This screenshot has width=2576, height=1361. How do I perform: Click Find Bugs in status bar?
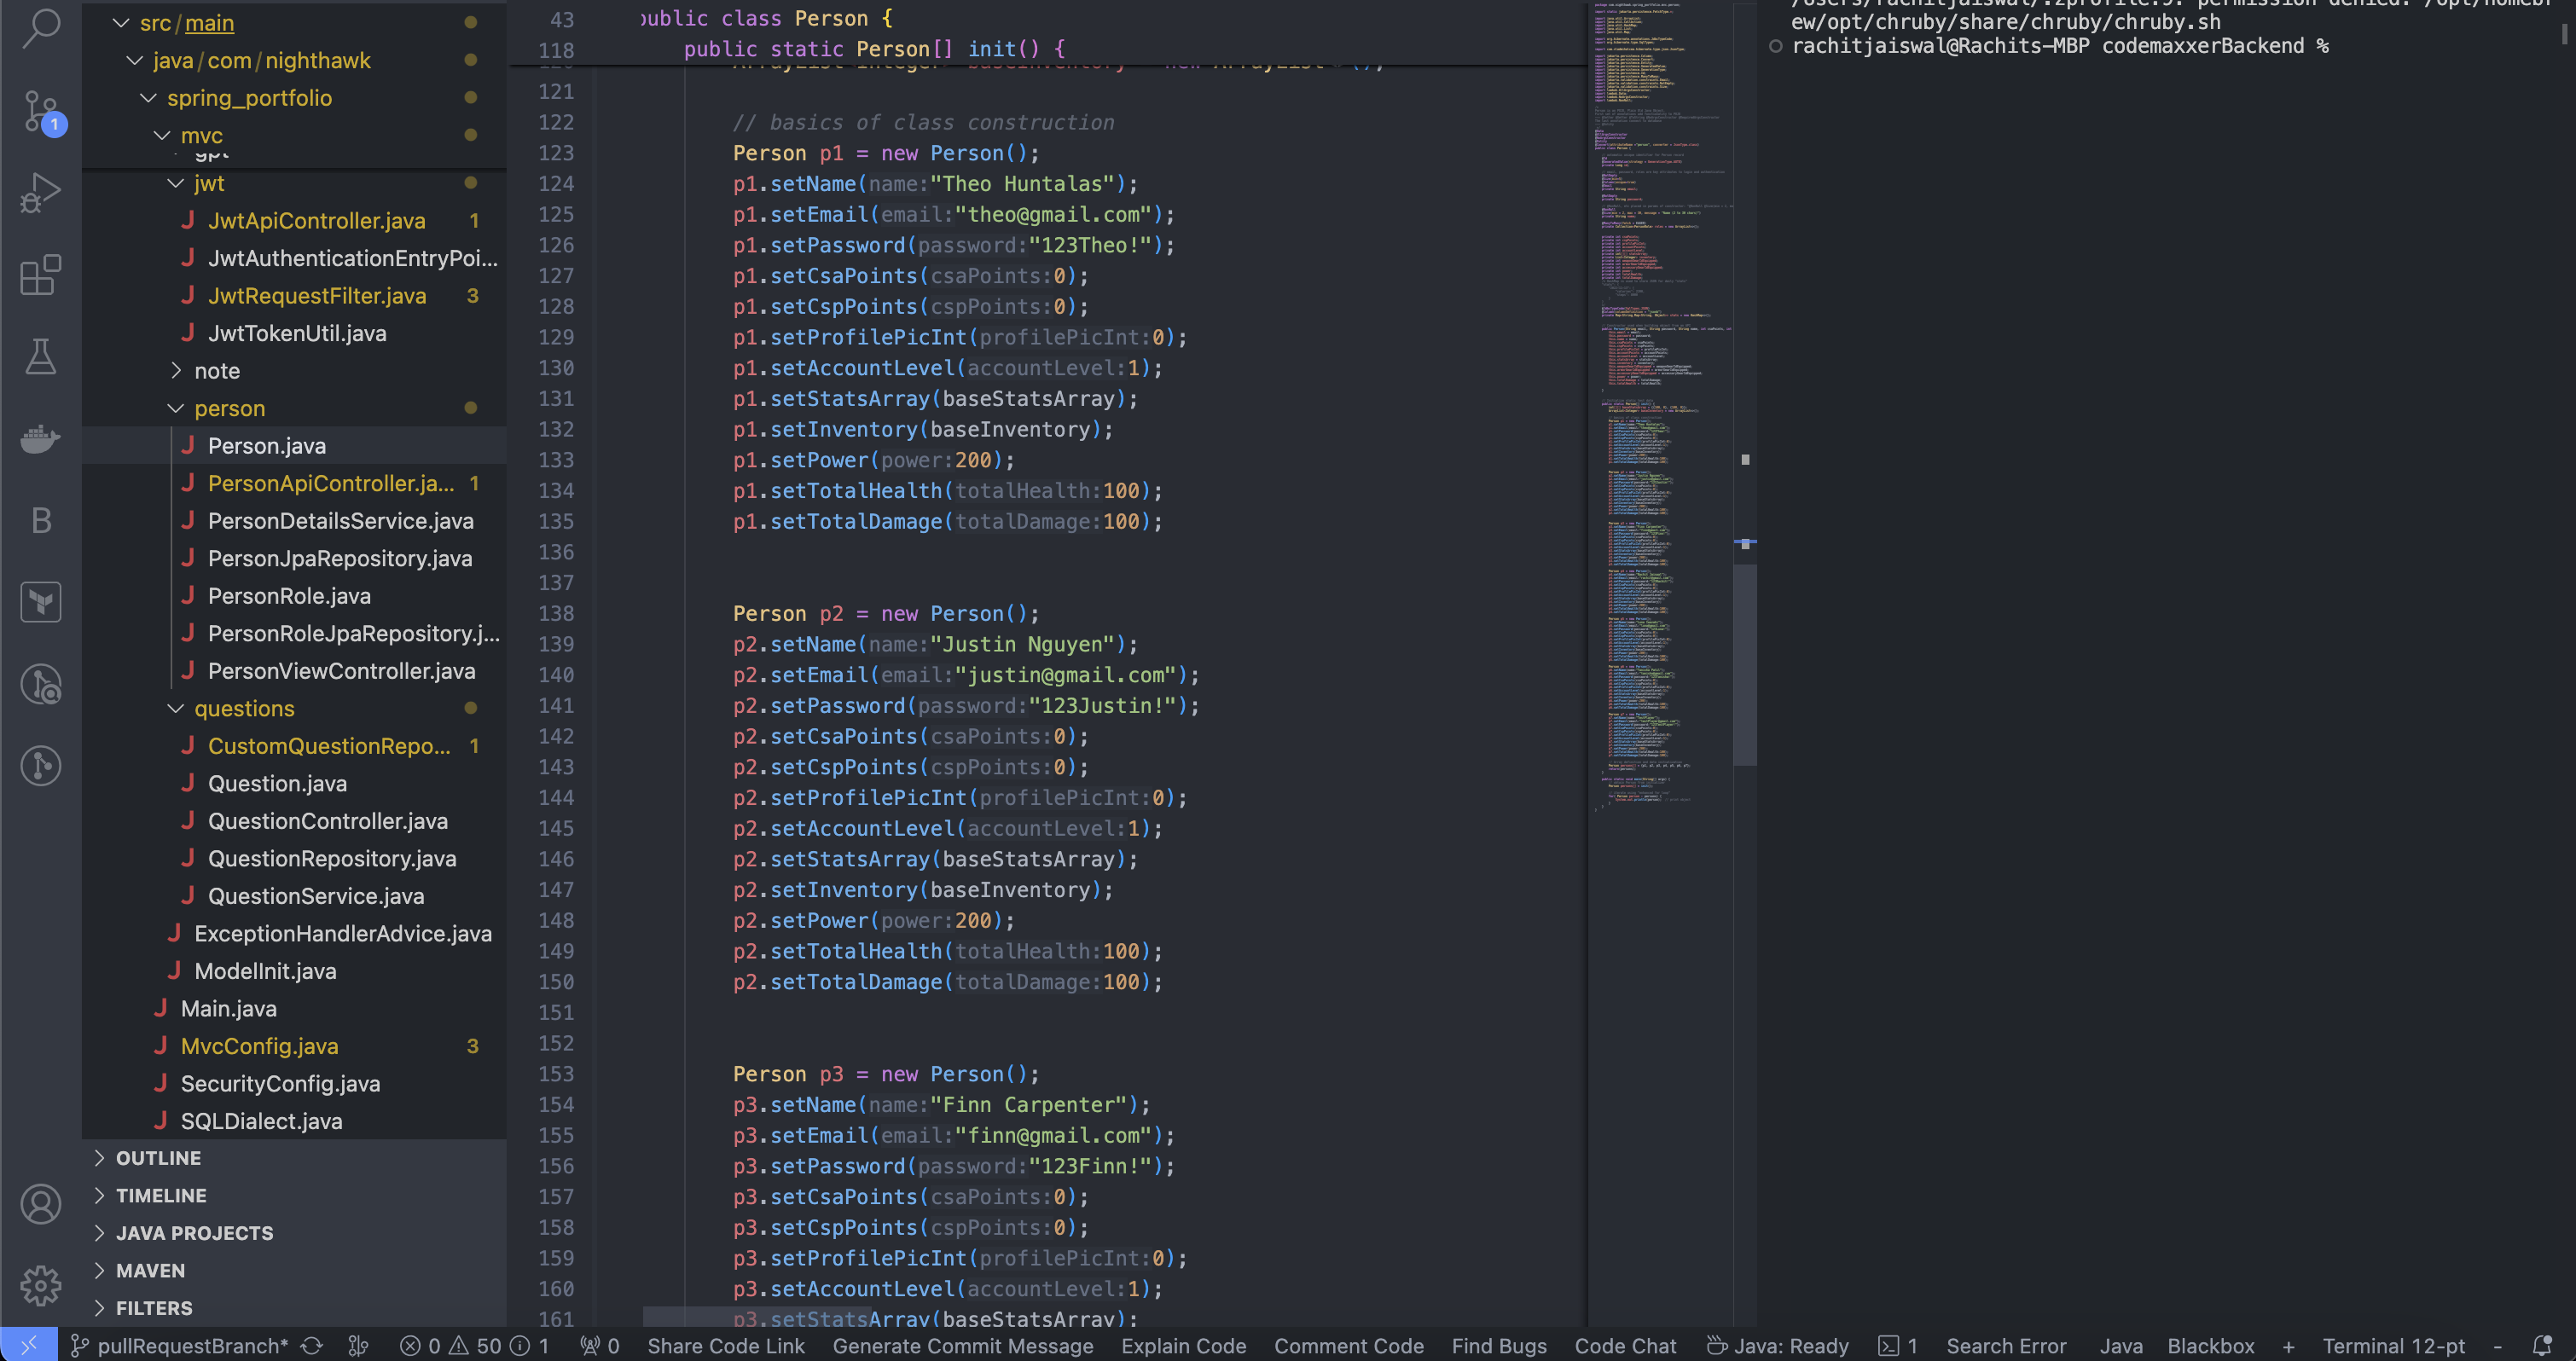point(1499,1346)
